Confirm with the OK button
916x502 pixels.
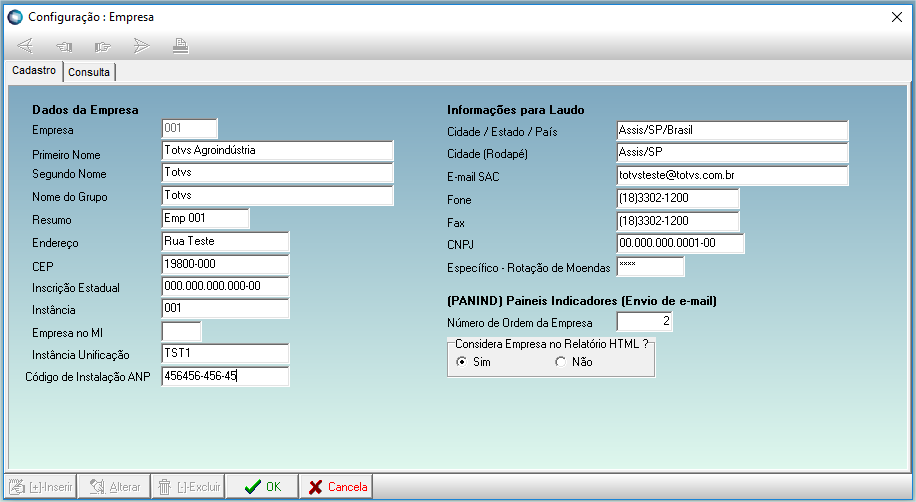tap(262, 487)
